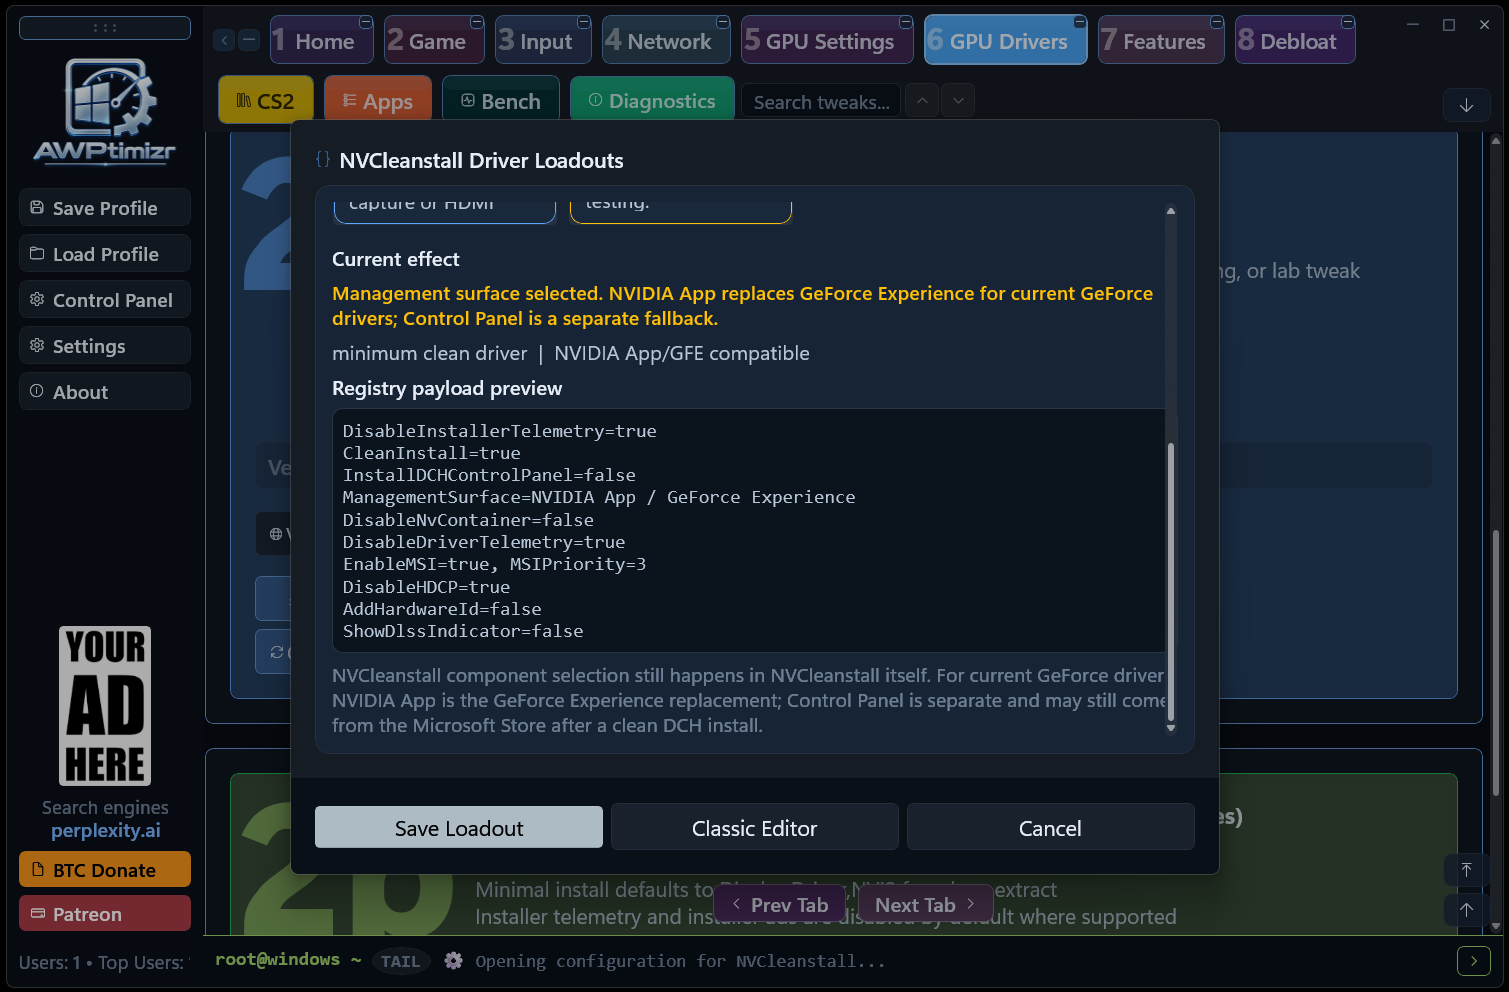Click the TAIL badge in terminal bar
Viewport: 1509px width, 992px height.
click(401, 961)
